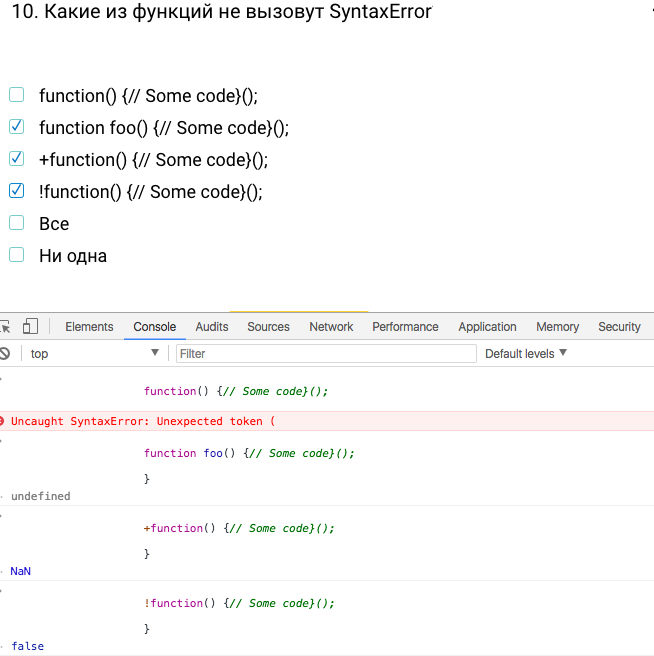Open the Sources tab
The height and width of the screenshot is (656, 654).
pyautogui.click(x=268, y=327)
